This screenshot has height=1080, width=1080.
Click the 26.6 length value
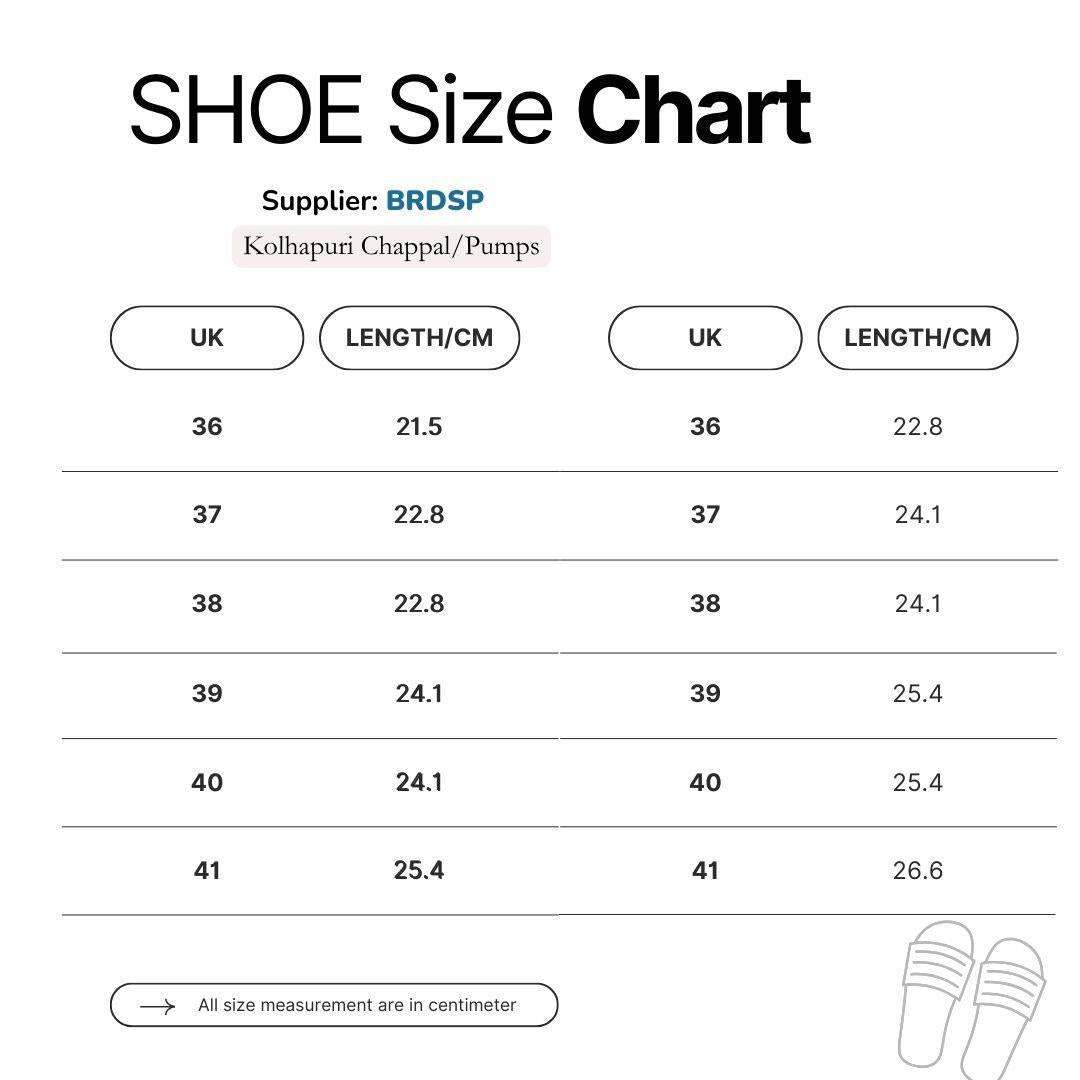pos(918,871)
